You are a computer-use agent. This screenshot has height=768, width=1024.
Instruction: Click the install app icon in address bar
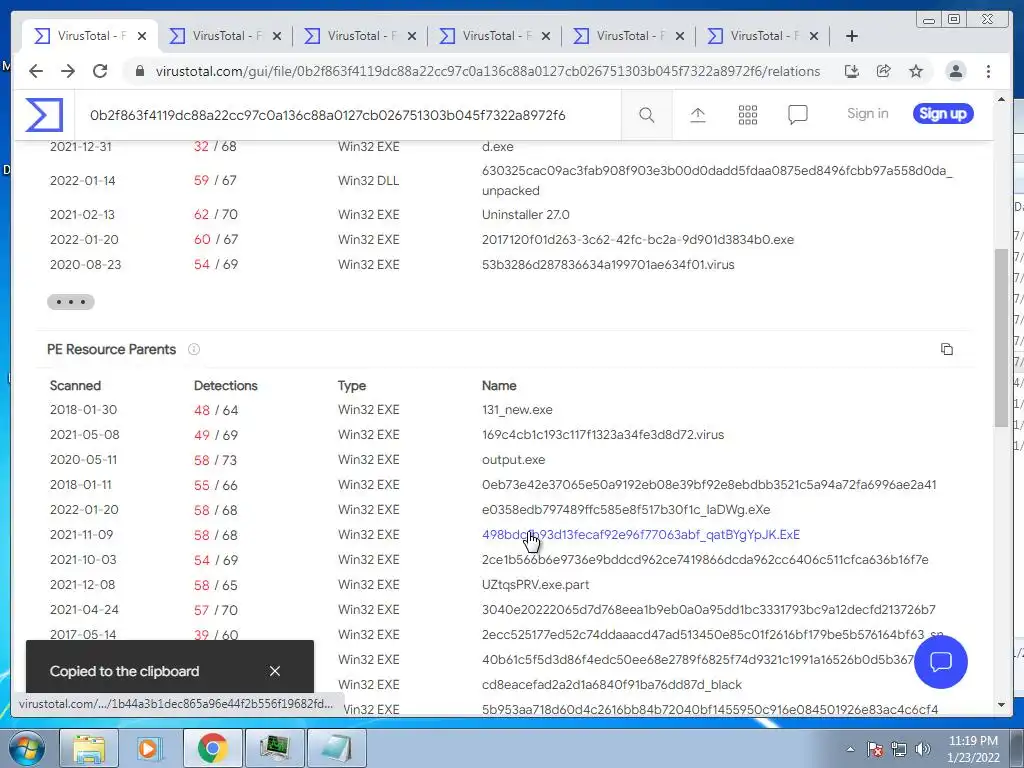tap(851, 71)
